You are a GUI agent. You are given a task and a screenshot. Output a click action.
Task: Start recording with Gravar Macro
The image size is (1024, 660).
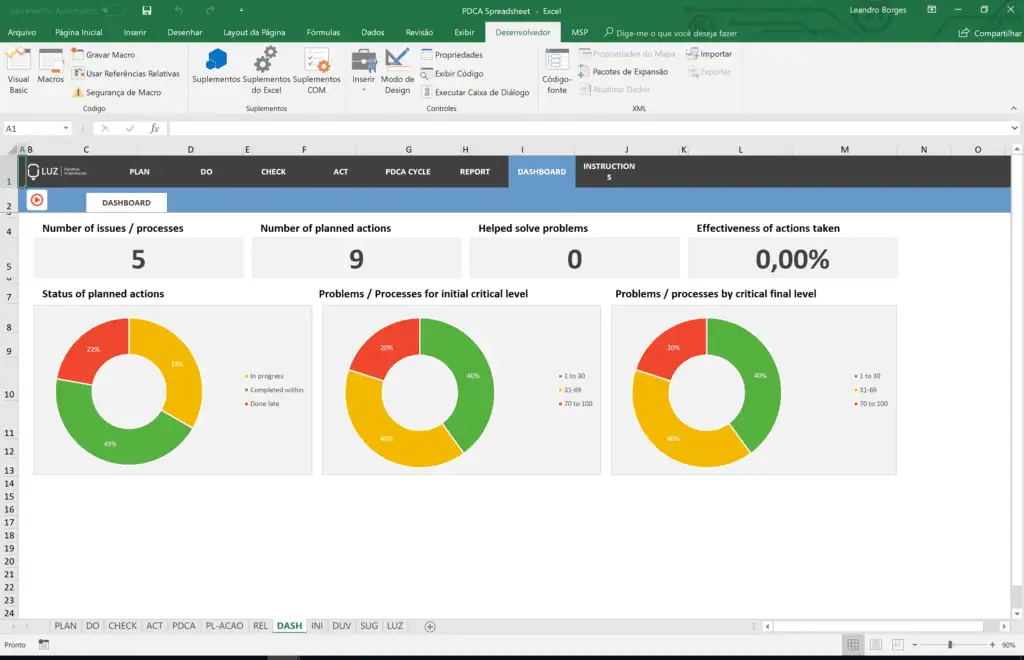(x=103, y=55)
